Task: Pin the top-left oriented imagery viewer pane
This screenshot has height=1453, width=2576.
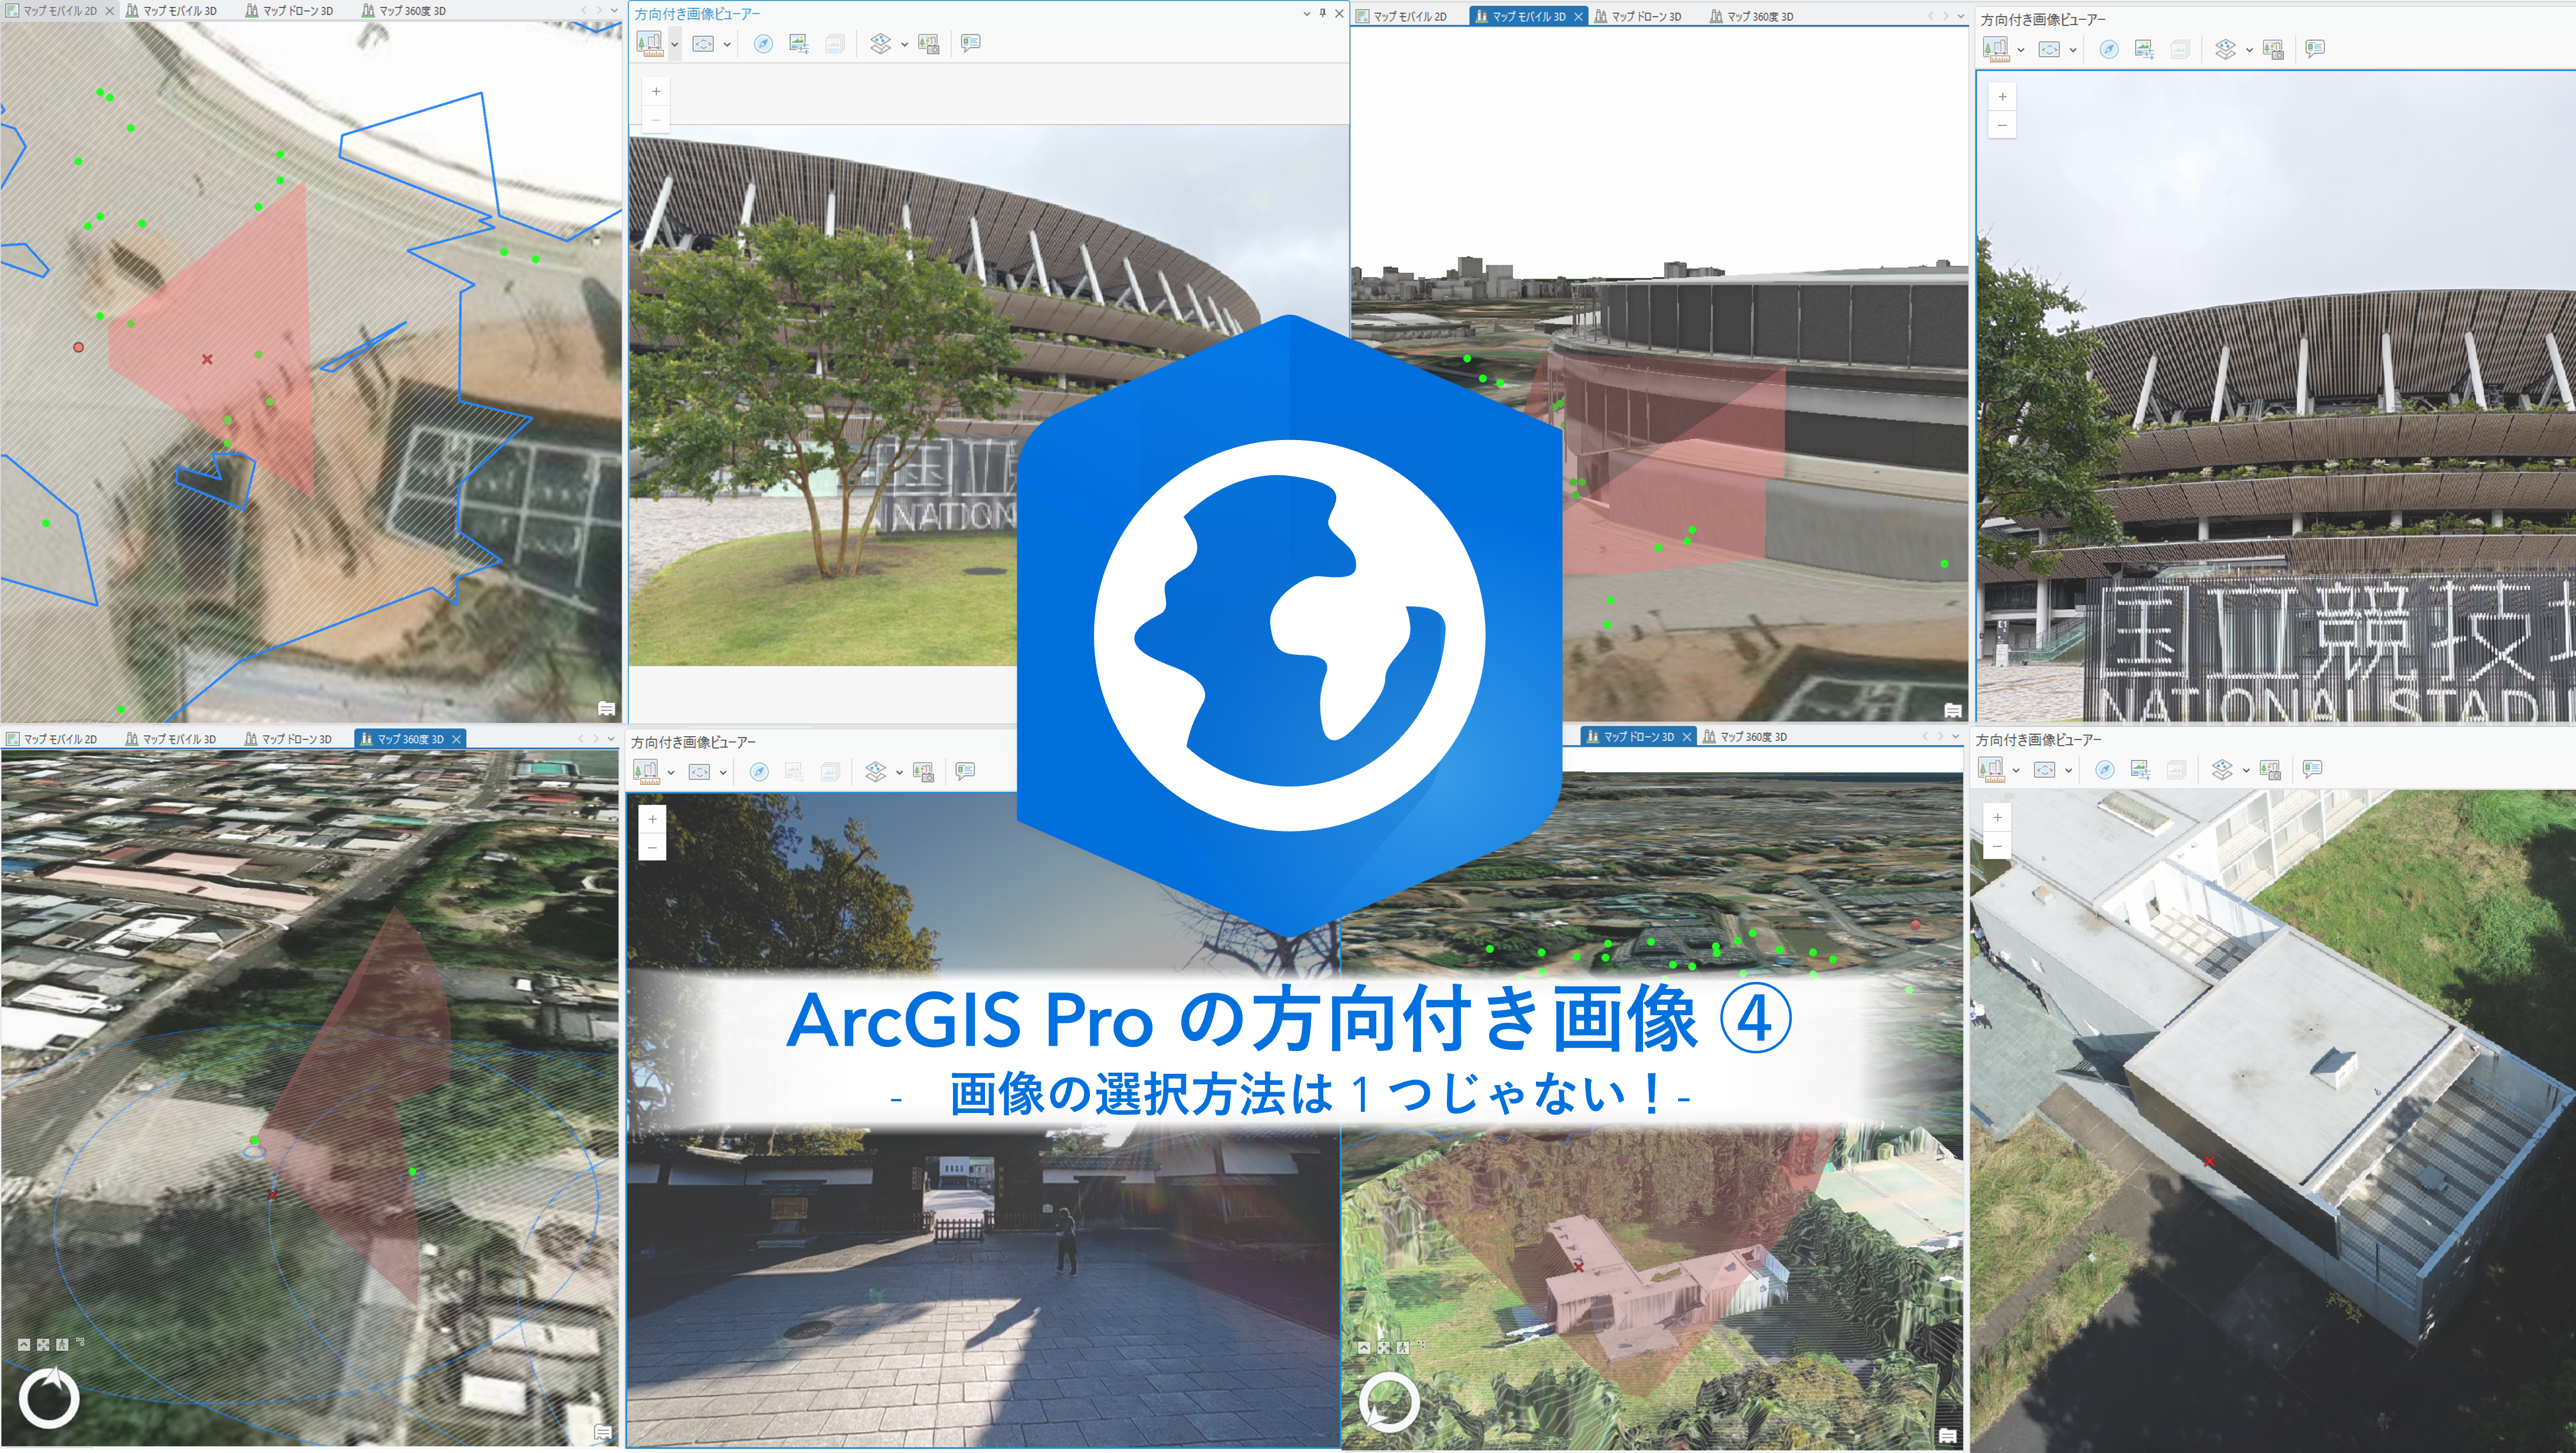Action: (x=1322, y=13)
